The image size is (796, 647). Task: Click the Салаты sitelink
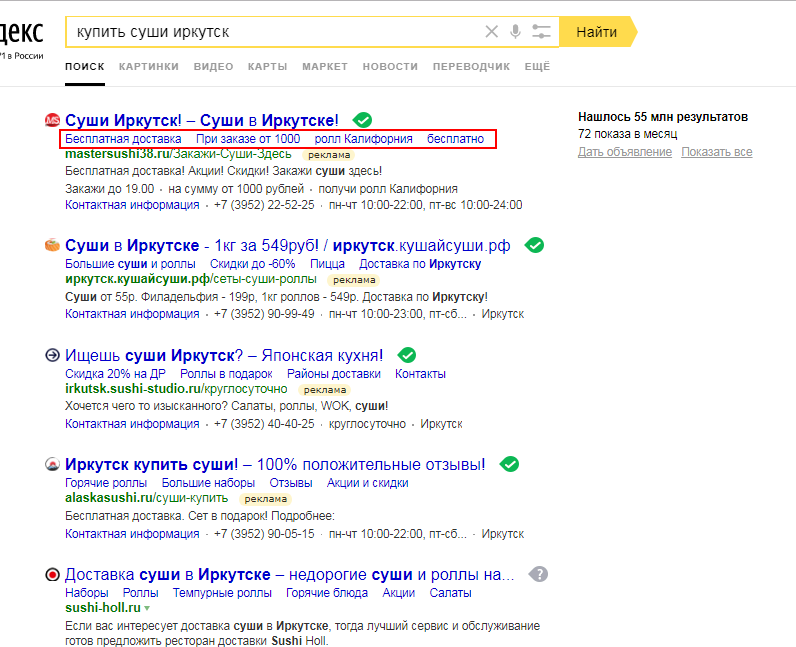coord(450,593)
